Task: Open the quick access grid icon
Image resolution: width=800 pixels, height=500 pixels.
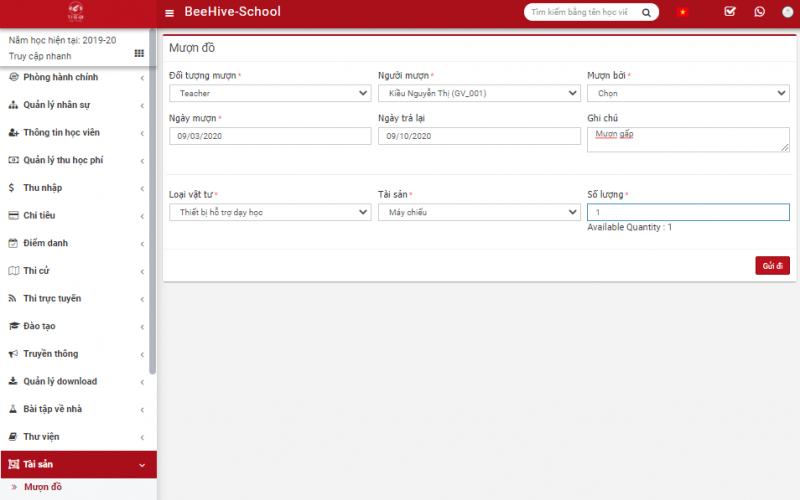Action: click(x=139, y=53)
